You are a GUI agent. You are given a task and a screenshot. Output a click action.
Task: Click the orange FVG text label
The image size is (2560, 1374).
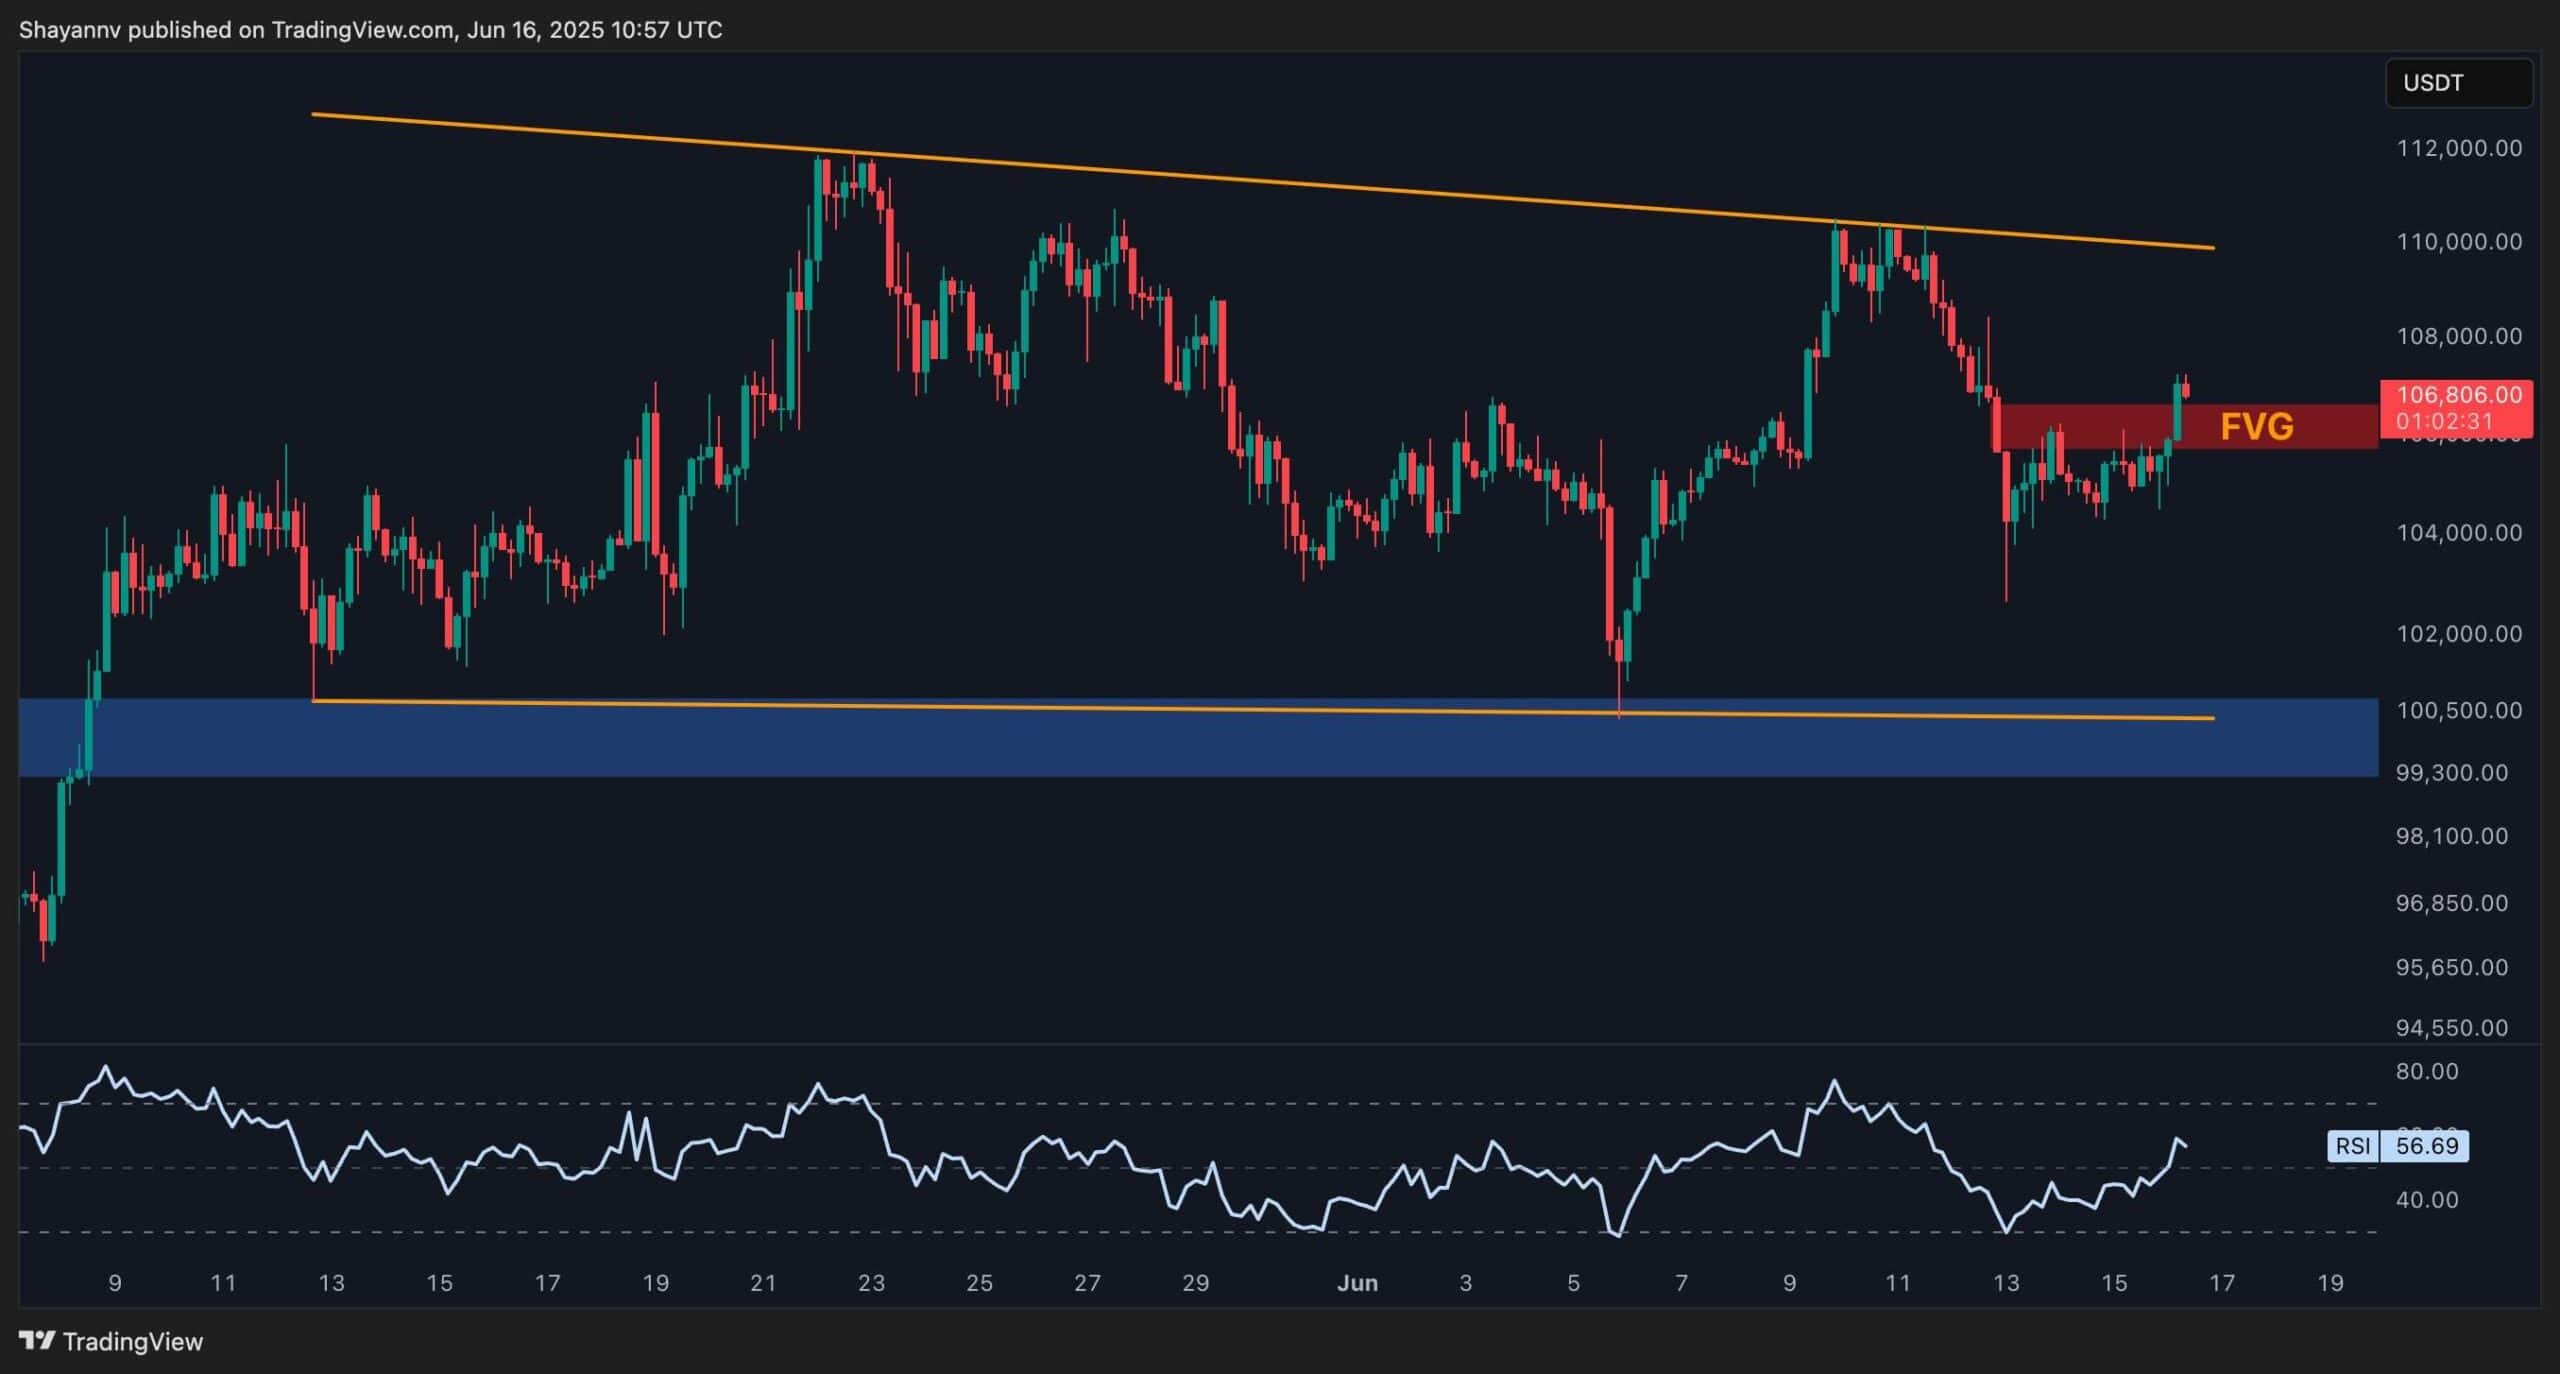pos(2256,427)
